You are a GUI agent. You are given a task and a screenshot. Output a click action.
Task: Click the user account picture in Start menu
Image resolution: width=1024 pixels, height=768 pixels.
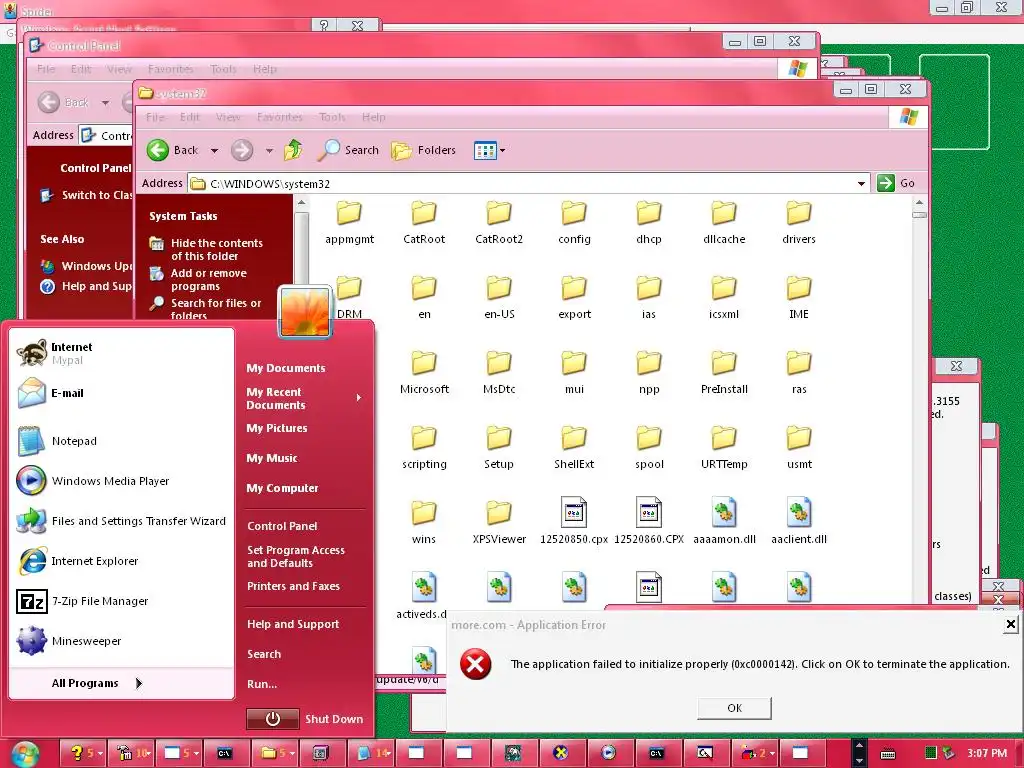click(304, 312)
